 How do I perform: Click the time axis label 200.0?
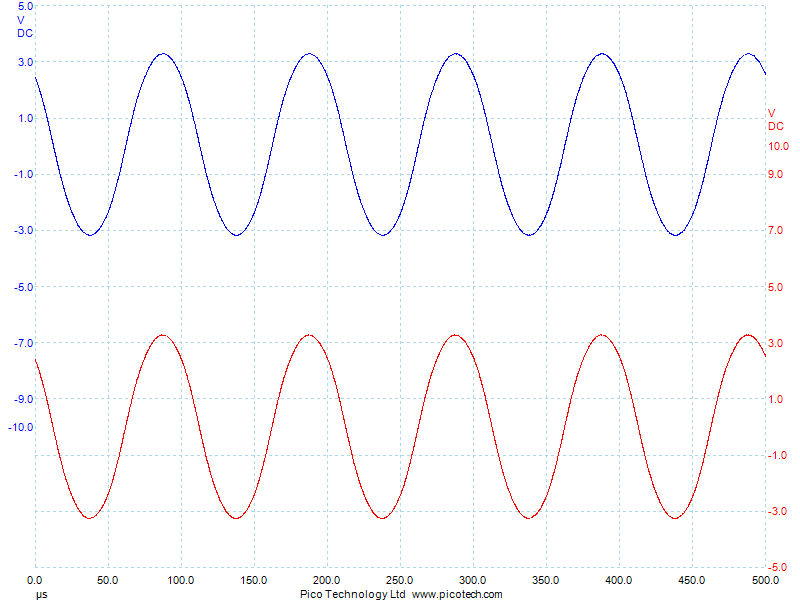327,580
